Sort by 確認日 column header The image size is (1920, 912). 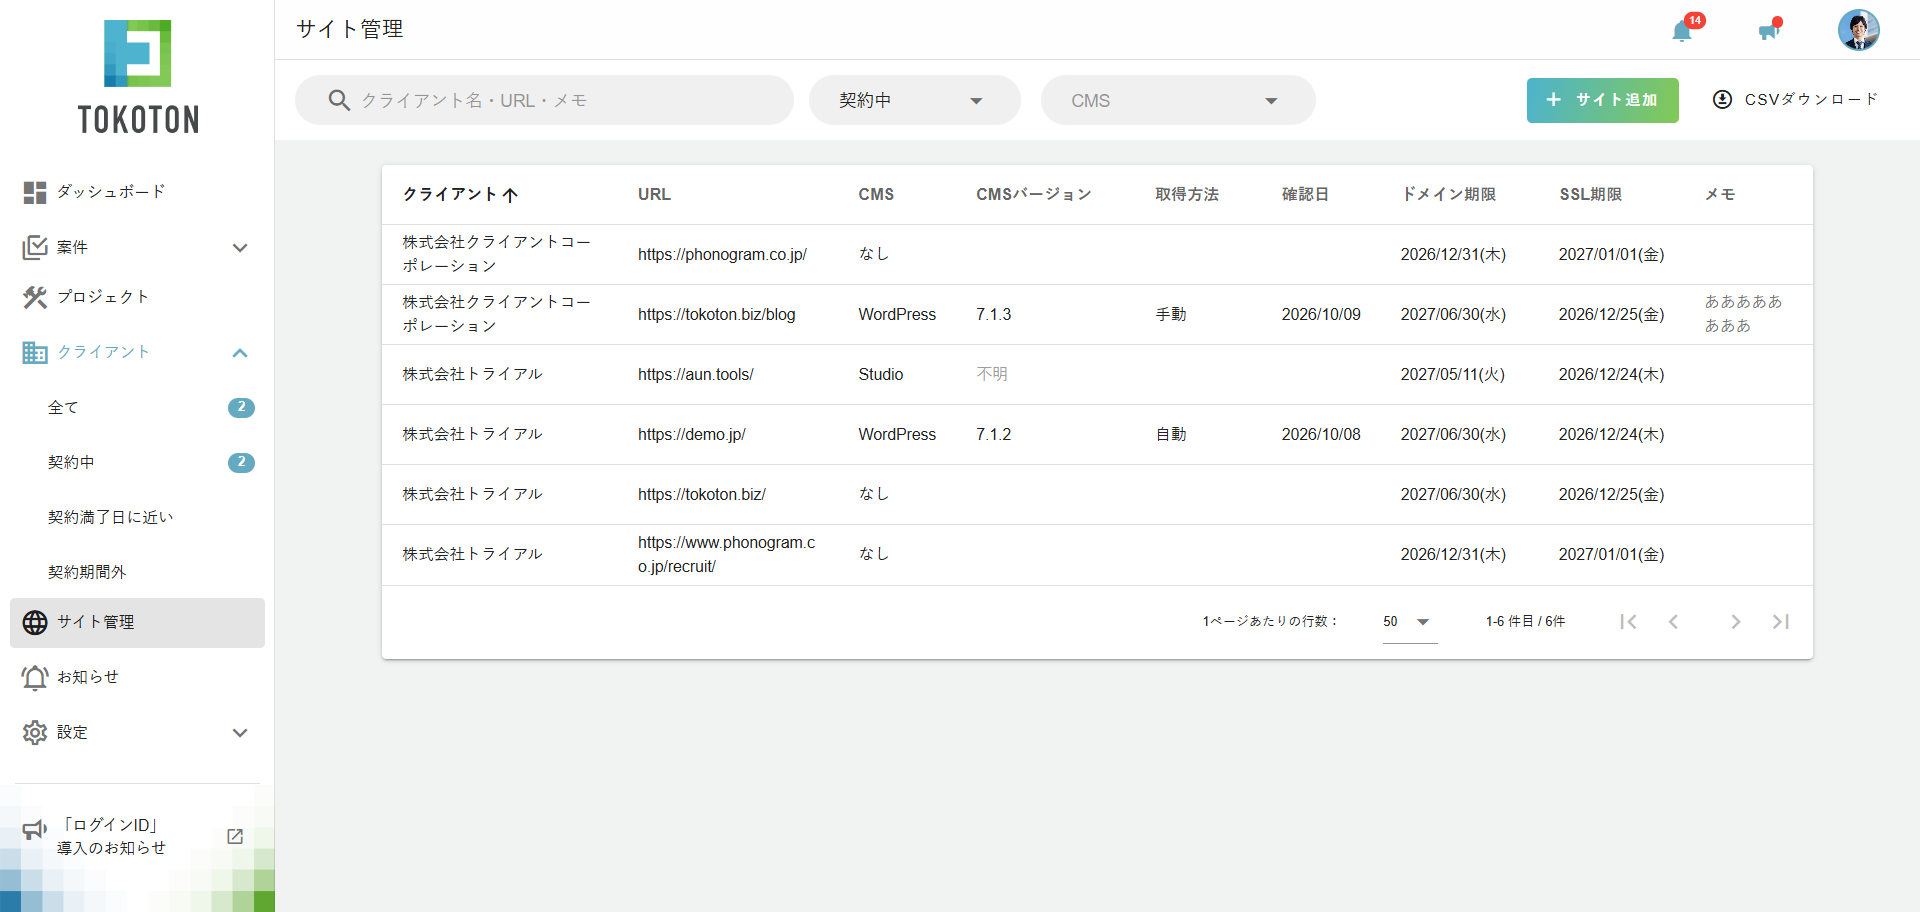tap(1305, 195)
